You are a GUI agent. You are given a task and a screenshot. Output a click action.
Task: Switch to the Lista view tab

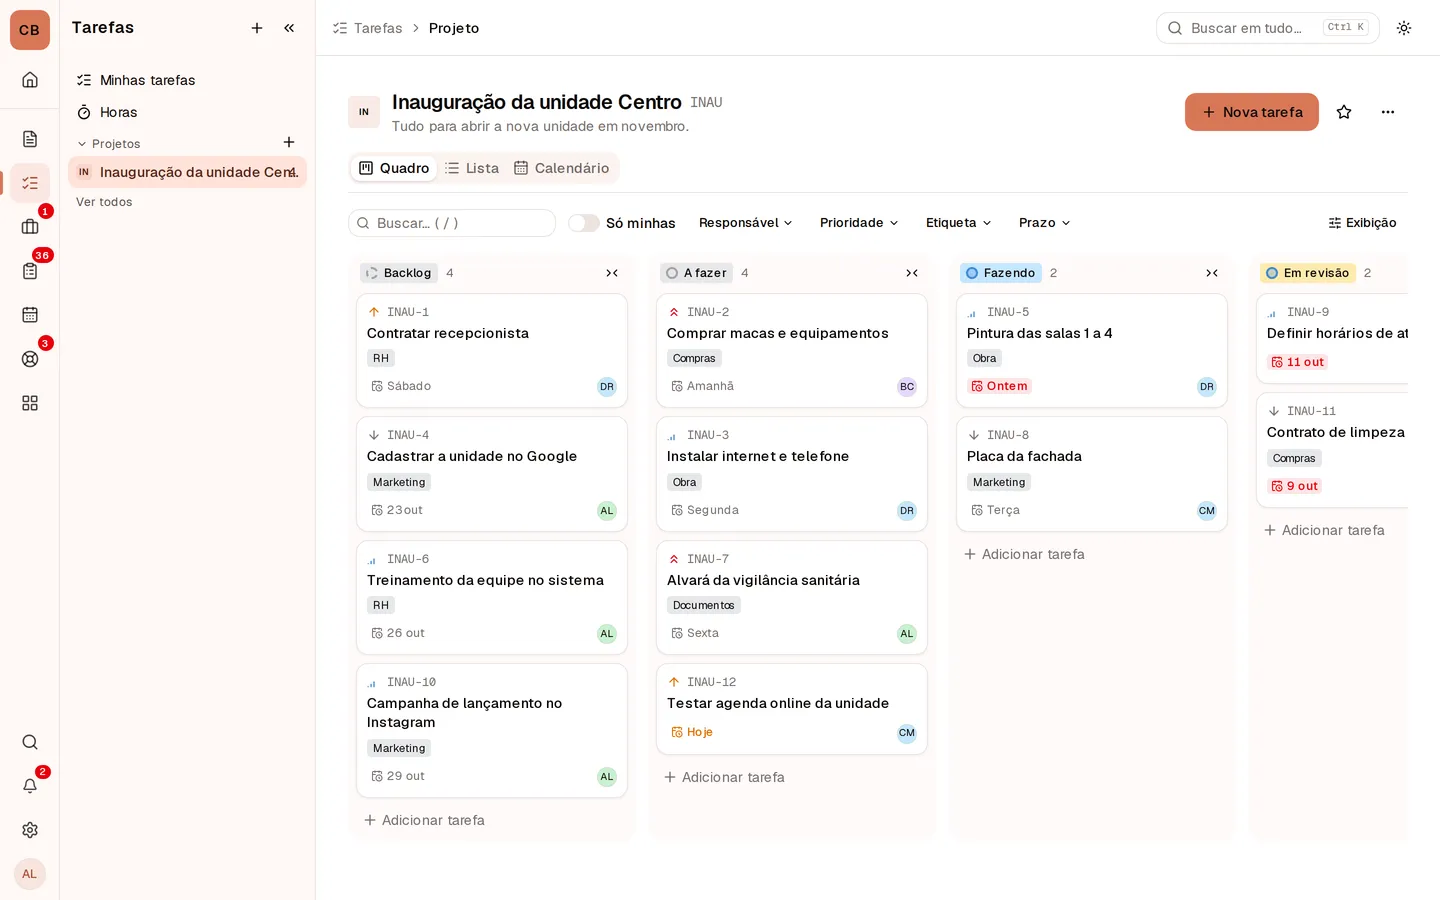(472, 168)
